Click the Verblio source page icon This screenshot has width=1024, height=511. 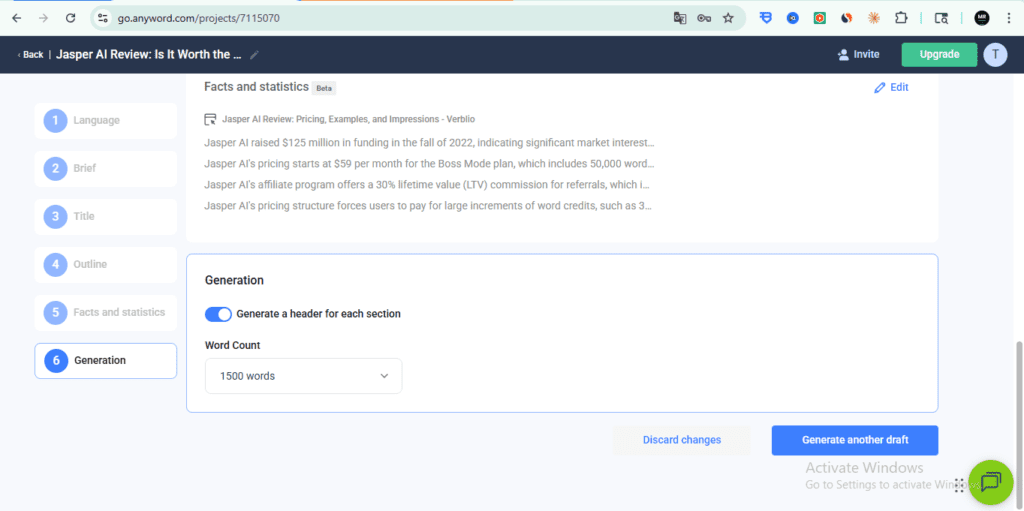pos(210,120)
